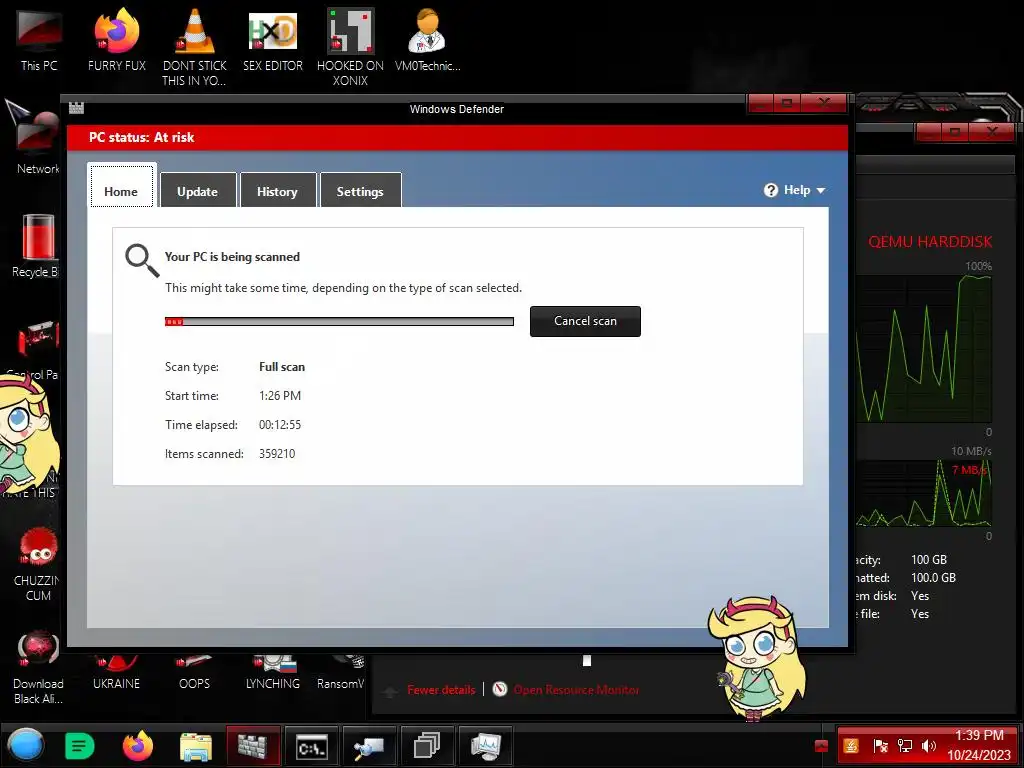Screen dimensions: 1024x768
Task: Select Windows Defender taskbar button
Action: click(x=253, y=746)
